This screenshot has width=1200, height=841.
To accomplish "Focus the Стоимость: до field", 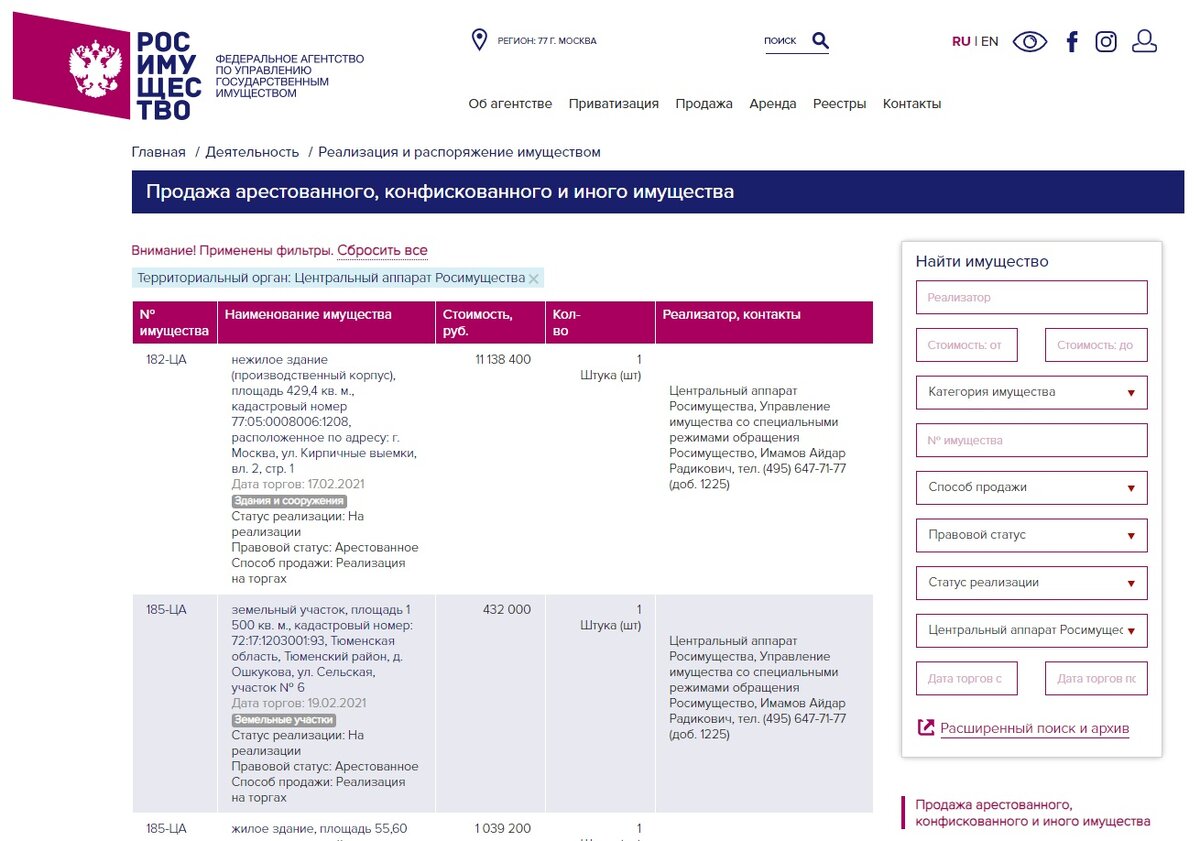I will [x=1096, y=345].
